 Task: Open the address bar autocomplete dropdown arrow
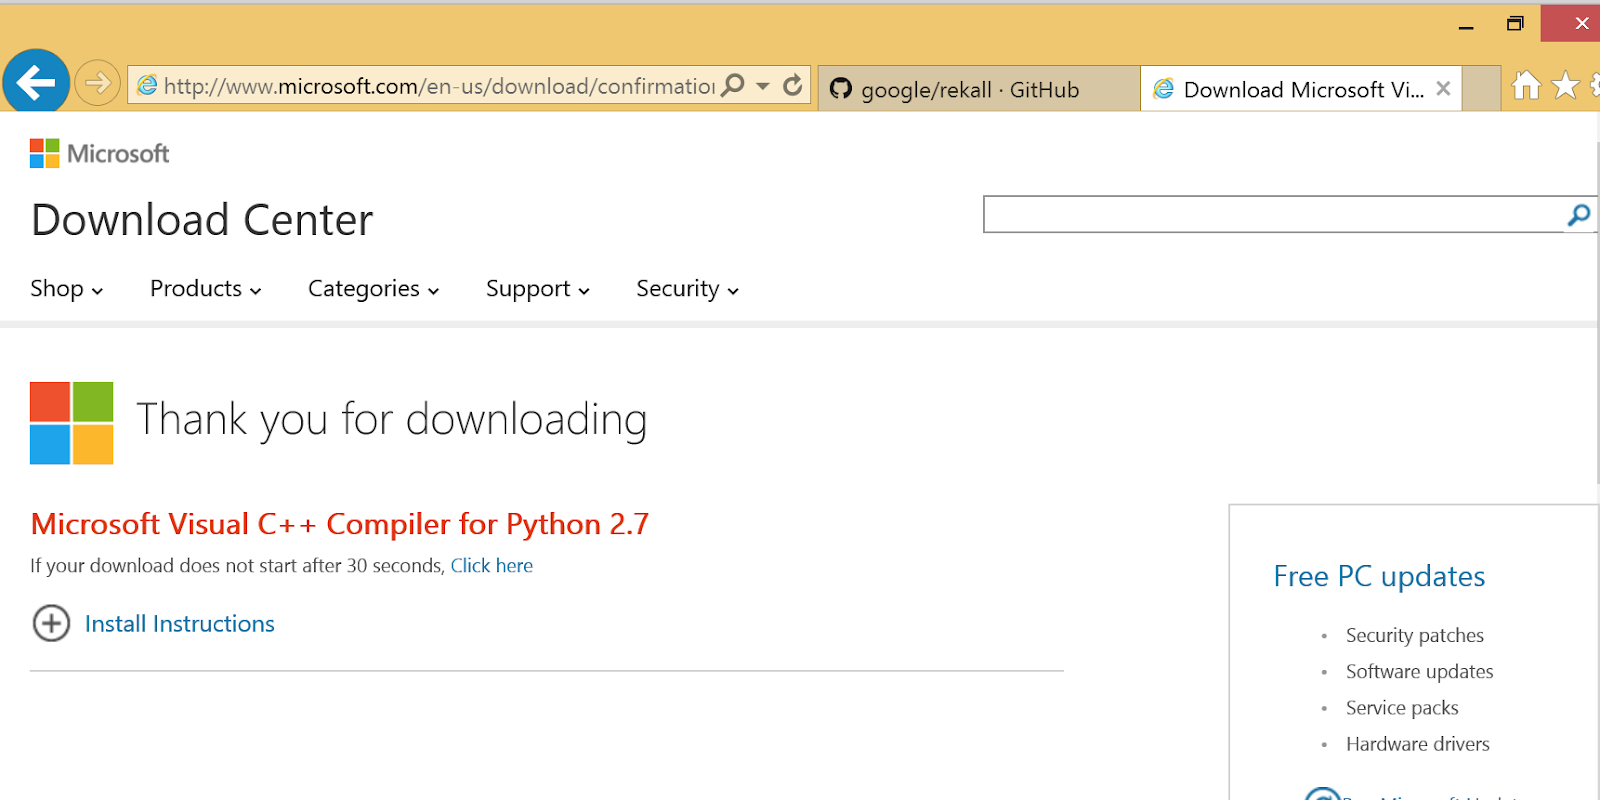click(x=763, y=86)
